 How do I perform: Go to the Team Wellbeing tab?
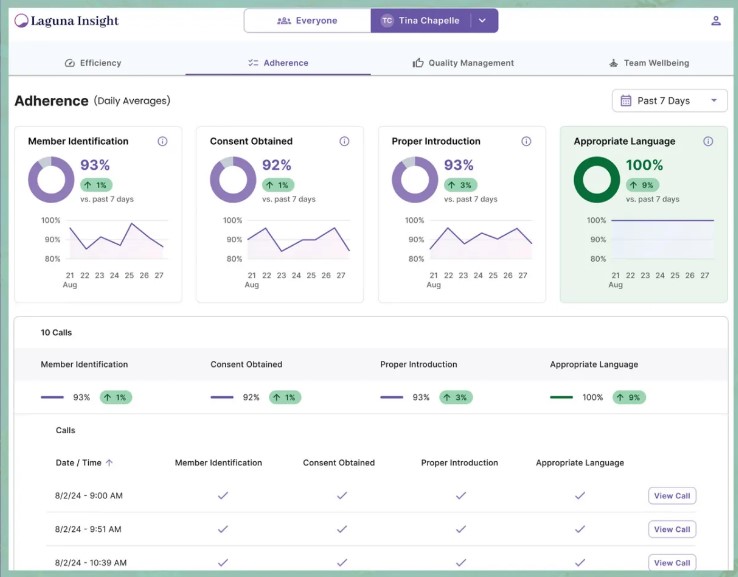coord(648,63)
